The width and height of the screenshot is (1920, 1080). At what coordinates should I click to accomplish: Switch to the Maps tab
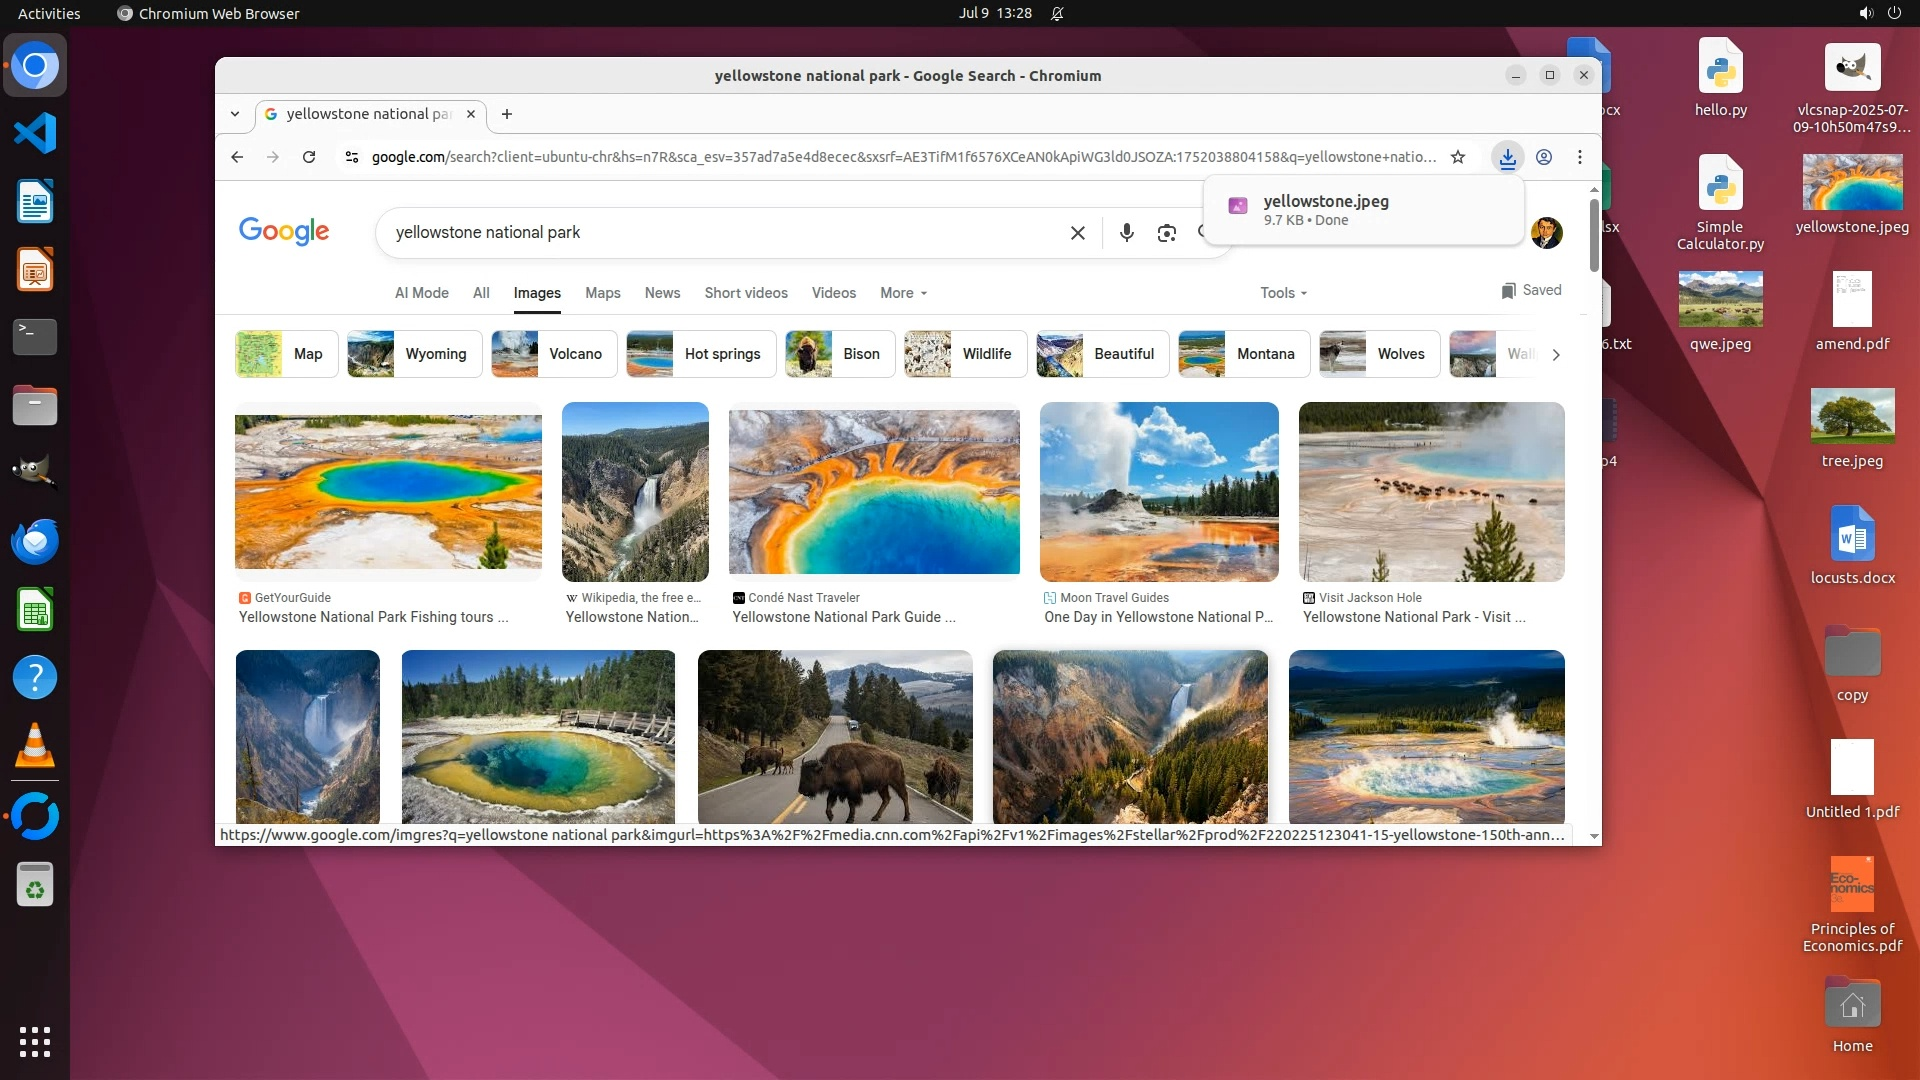click(x=602, y=293)
